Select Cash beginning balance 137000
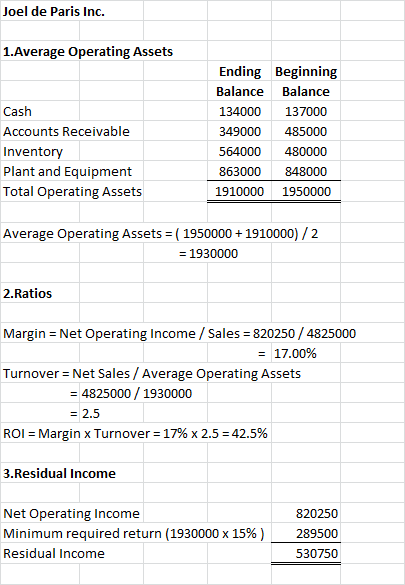 (x=306, y=112)
